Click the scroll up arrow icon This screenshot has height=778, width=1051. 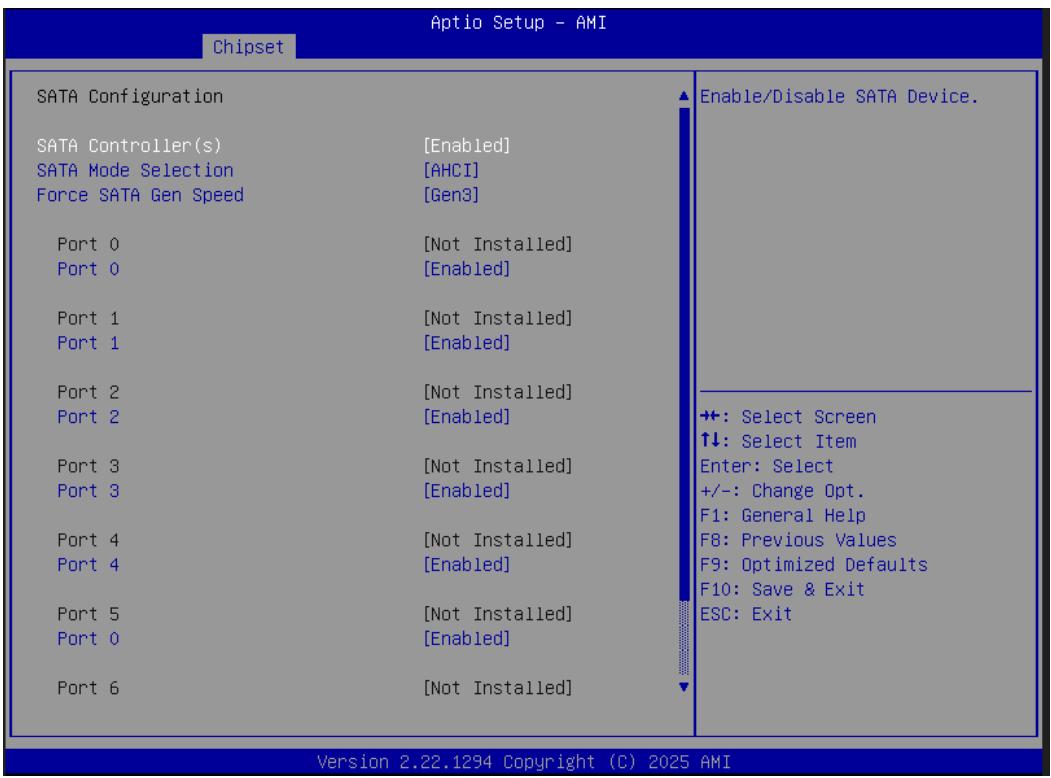click(684, 96)
